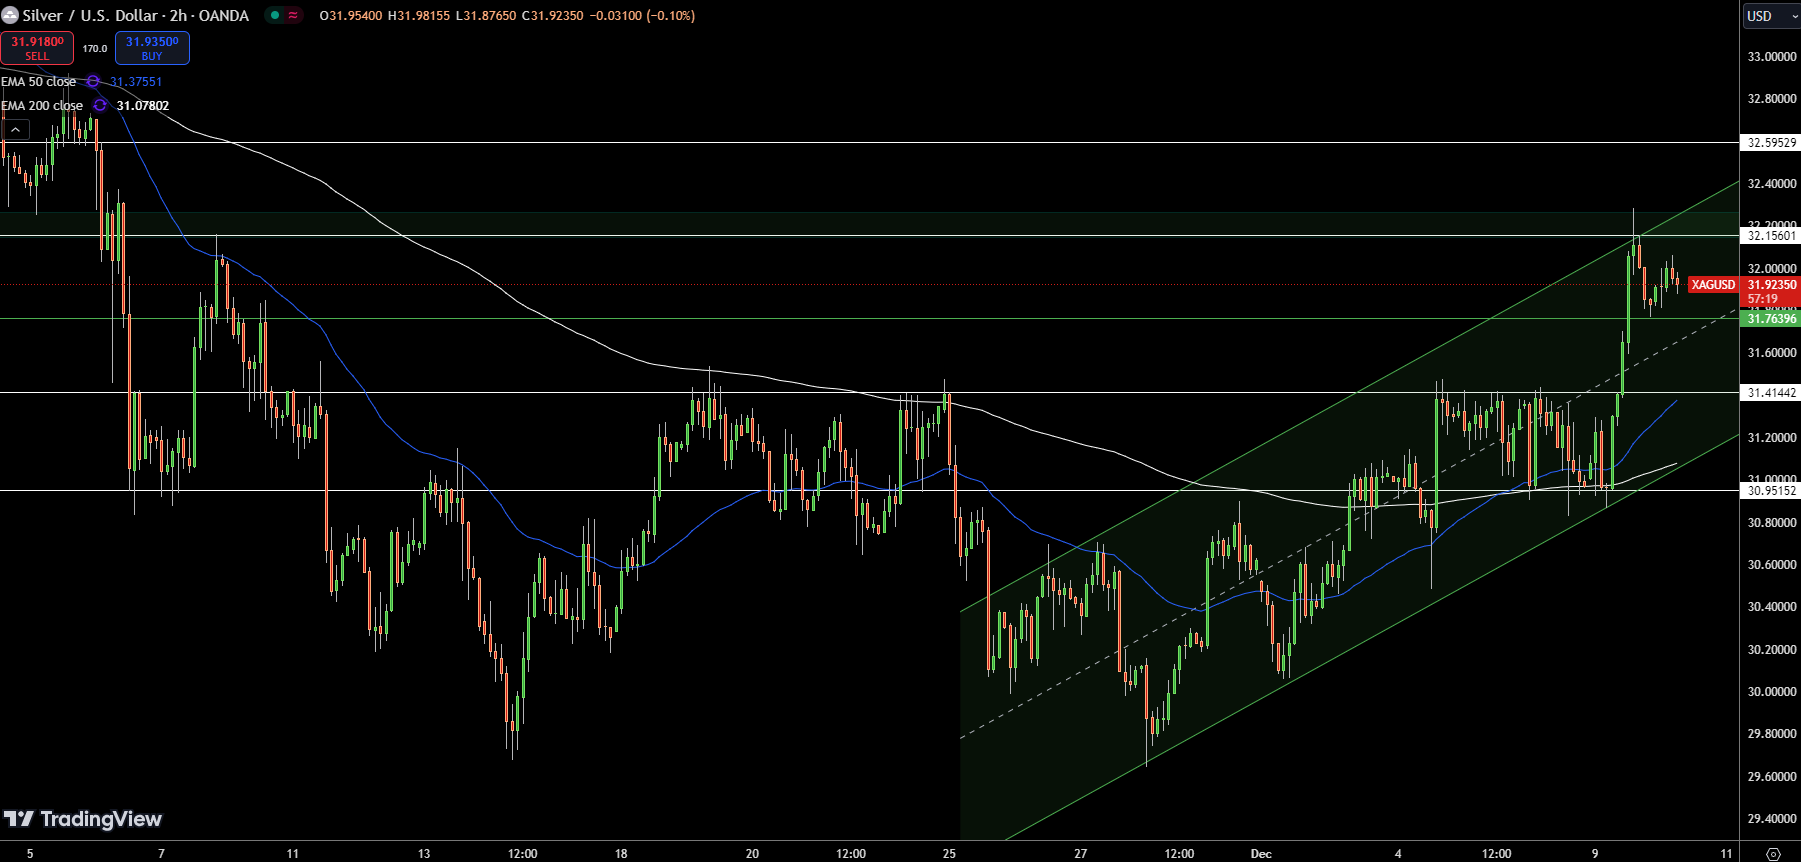
Task: Collapse the indicator legend with chevron button
Action: pos(16,130)
